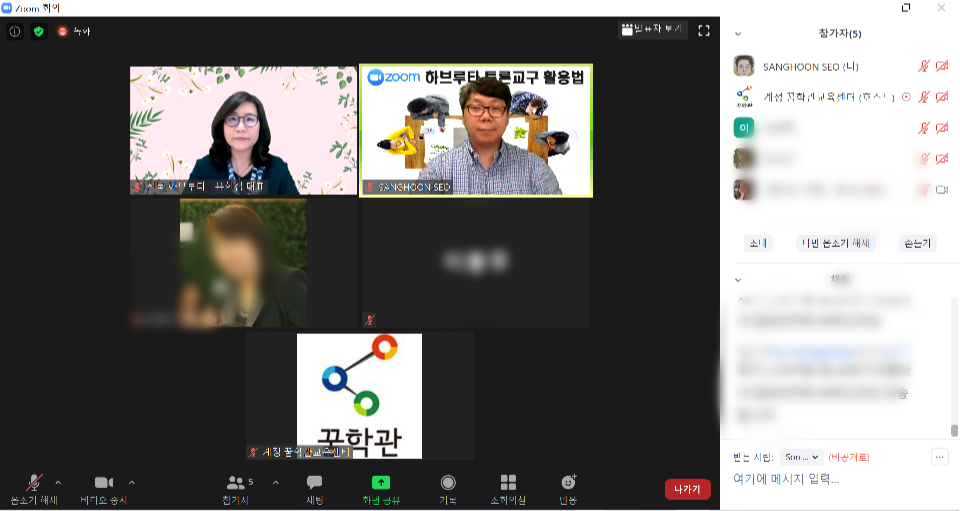
Task: Collapse the chat panel chevron
Action: pos(738,280)
